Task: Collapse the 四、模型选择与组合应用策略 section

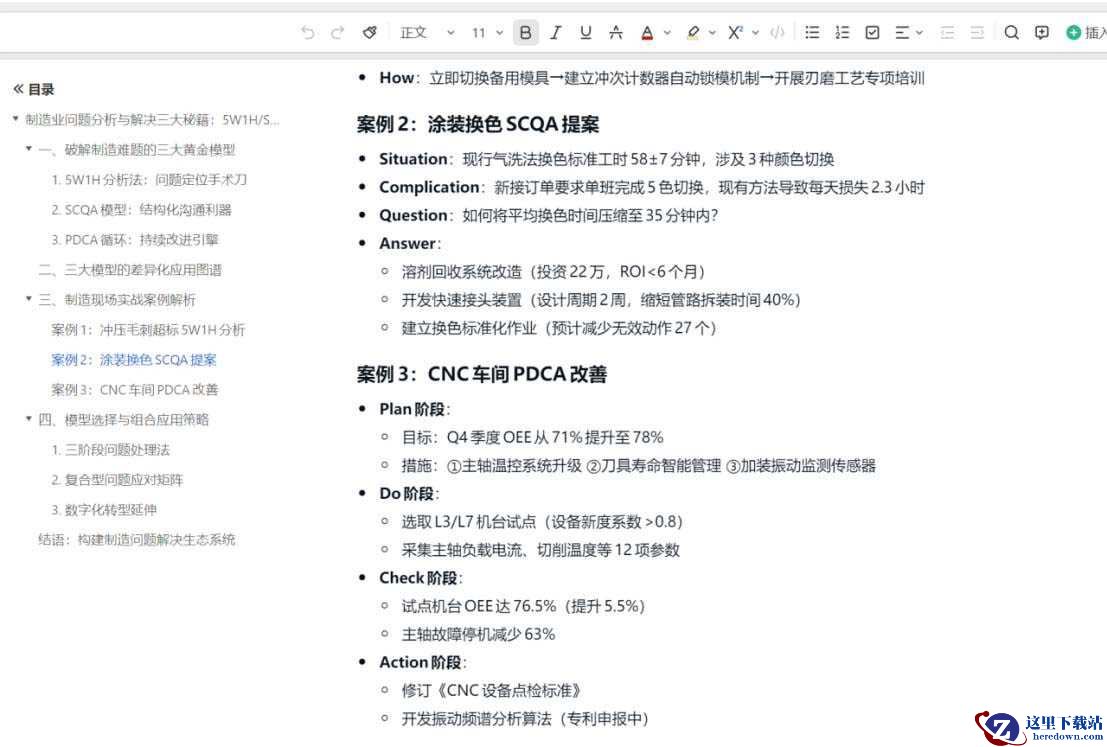Action: (x=29, y=419)
